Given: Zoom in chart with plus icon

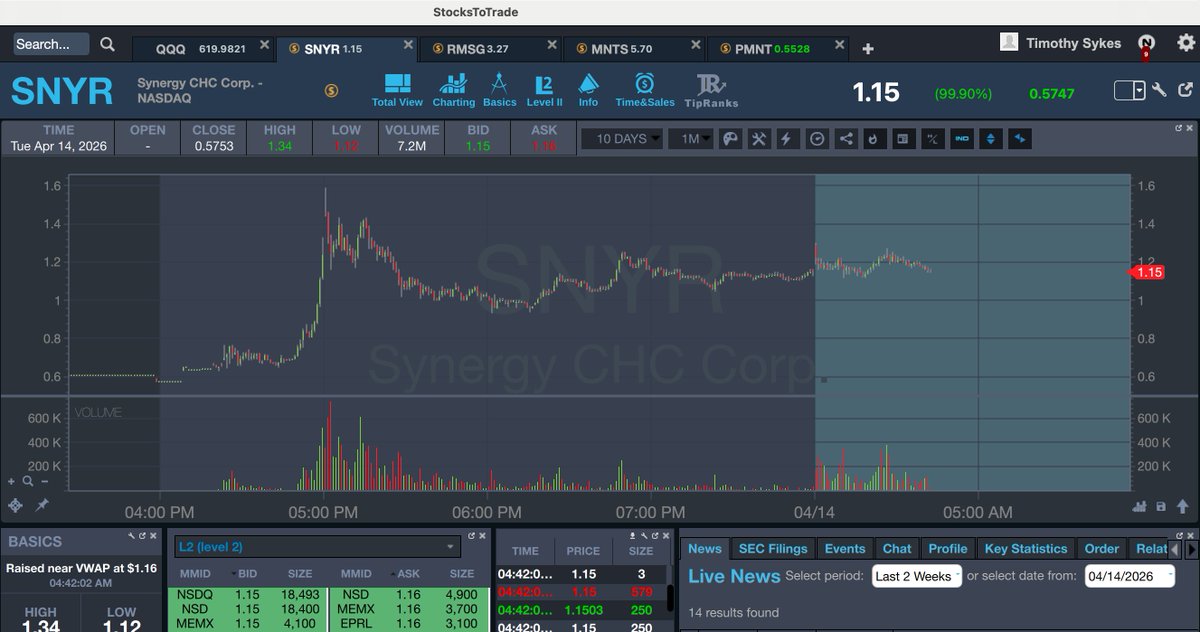Looking at the screenshot, I should [x=11, y=482].
